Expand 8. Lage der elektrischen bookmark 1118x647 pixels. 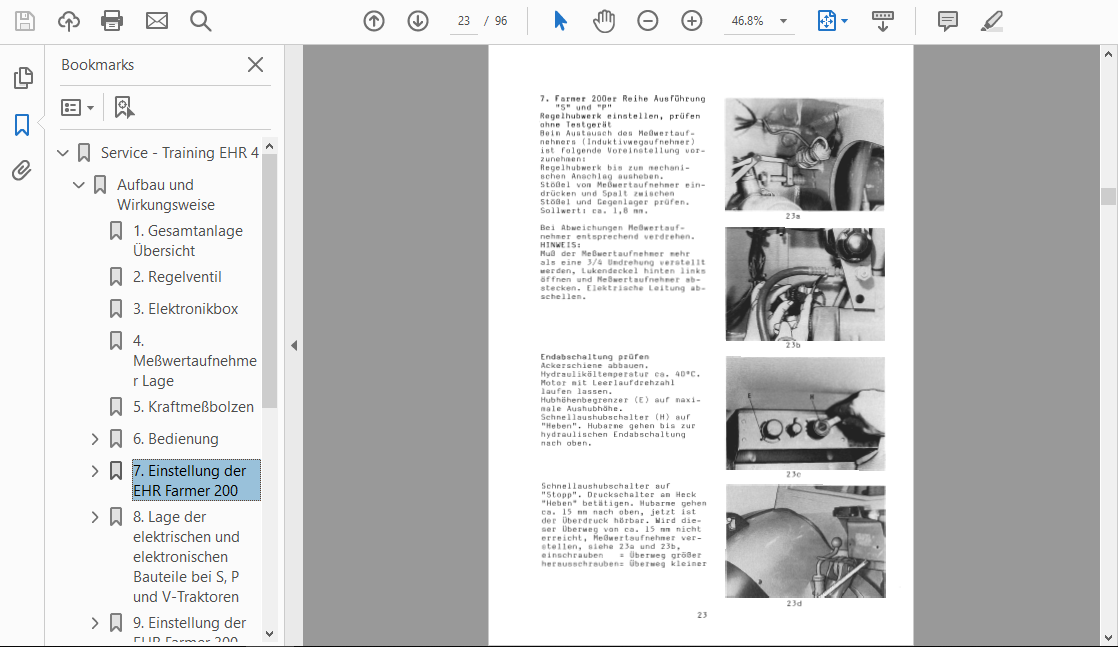point(95,516)
